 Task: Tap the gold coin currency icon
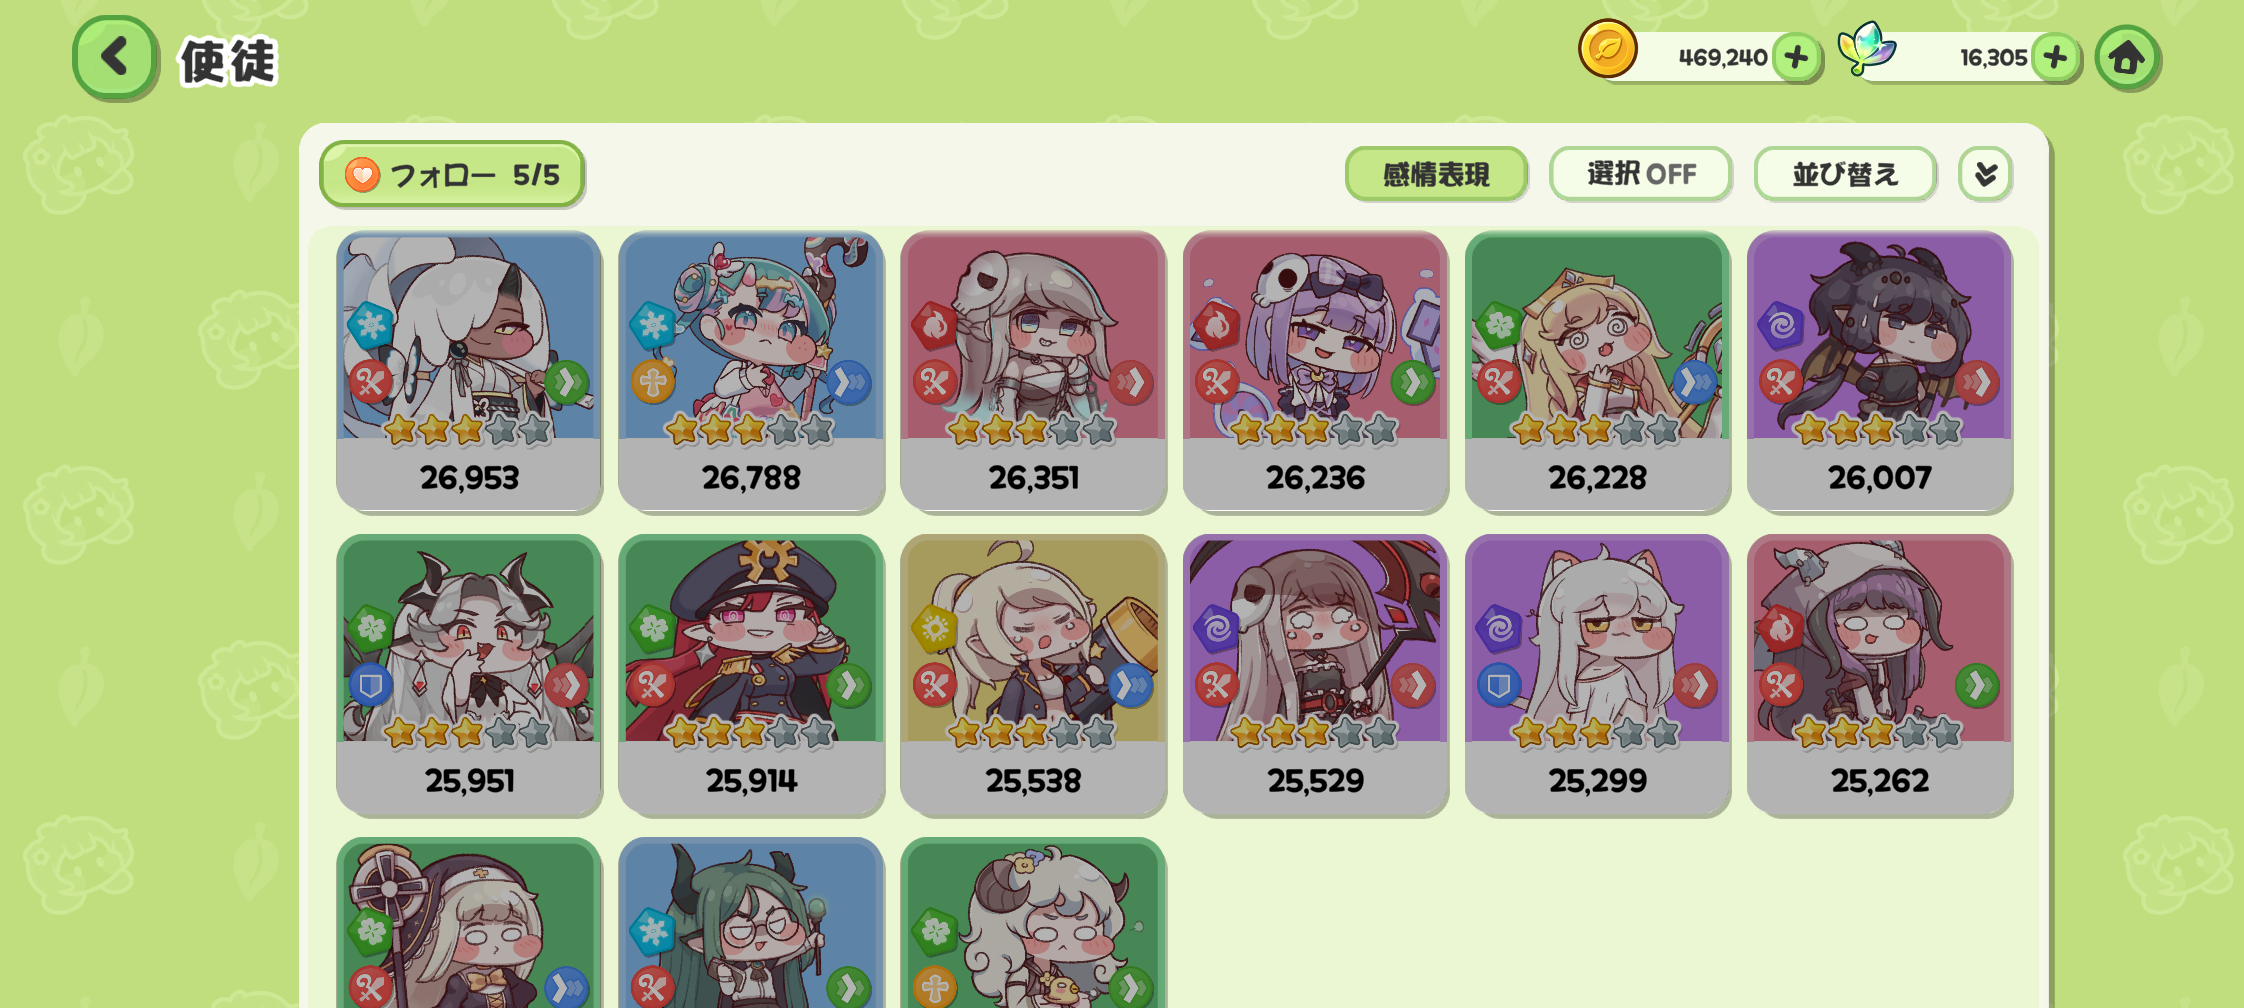[x=1607, y=49]
